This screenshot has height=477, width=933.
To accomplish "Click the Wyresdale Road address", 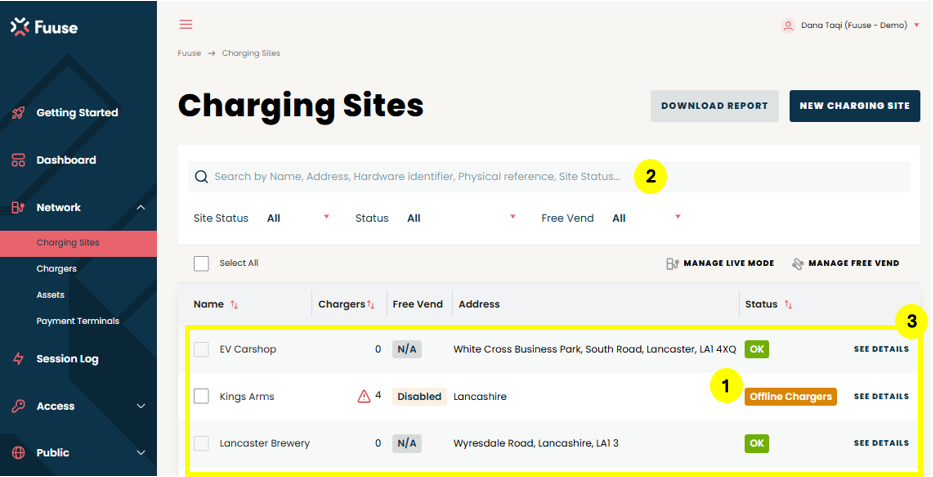I will (x=536, y=443).
